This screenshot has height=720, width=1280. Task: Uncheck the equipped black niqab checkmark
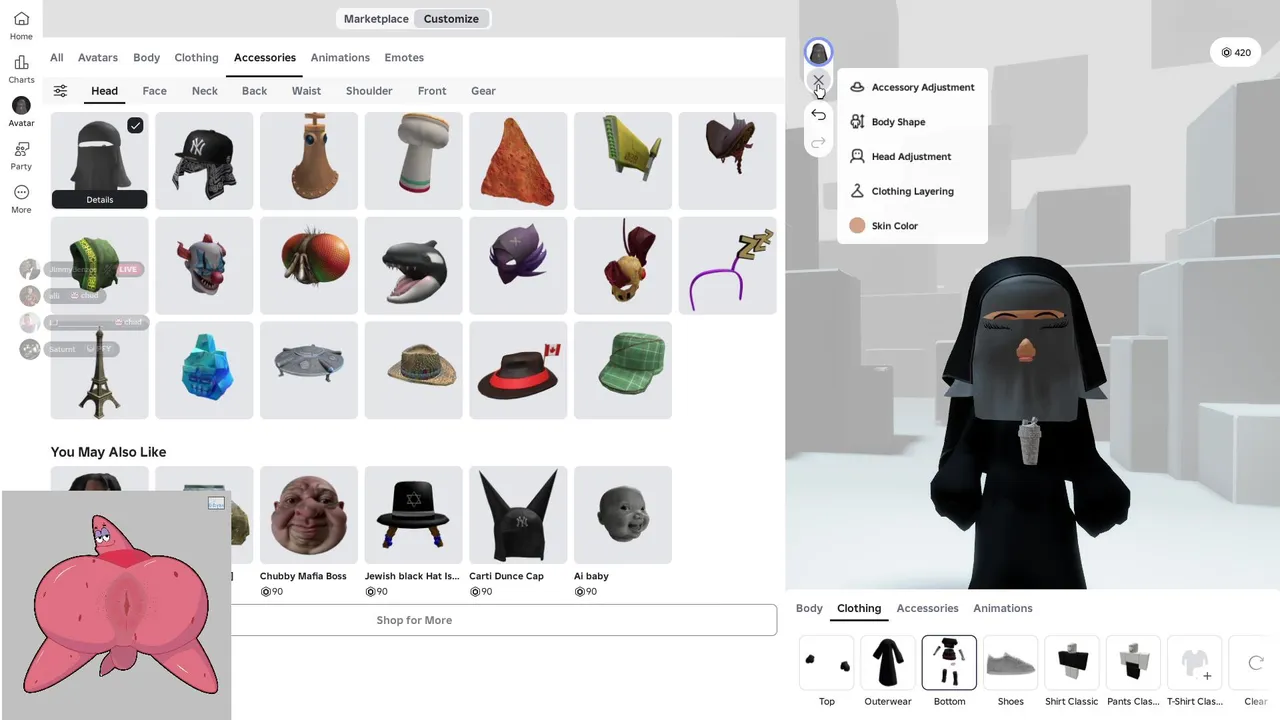pyautogui.click(x=135, y=125)
